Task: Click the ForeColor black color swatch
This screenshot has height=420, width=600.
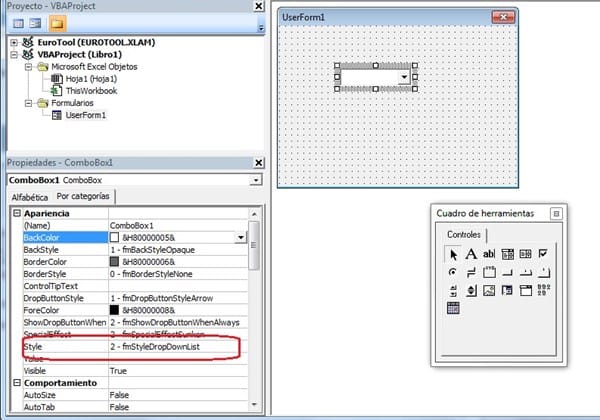Action: click(x=114, y=310)
